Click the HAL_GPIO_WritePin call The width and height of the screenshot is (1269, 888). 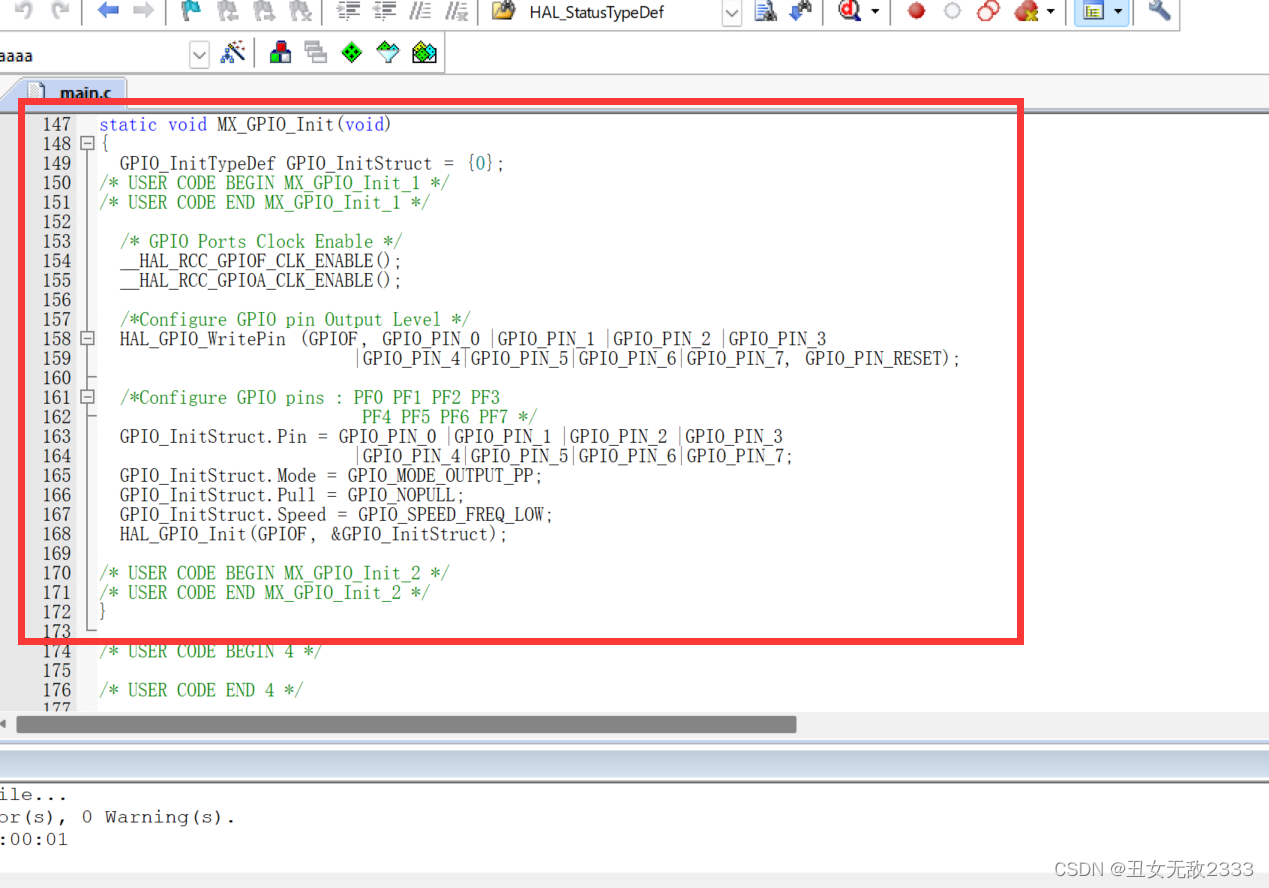point(202,339)
